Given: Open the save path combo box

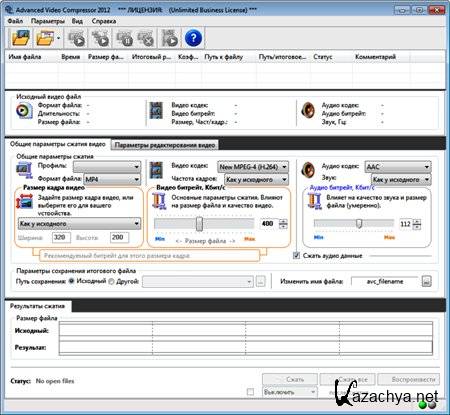Looking at the screenshot, I should [198, 282].
